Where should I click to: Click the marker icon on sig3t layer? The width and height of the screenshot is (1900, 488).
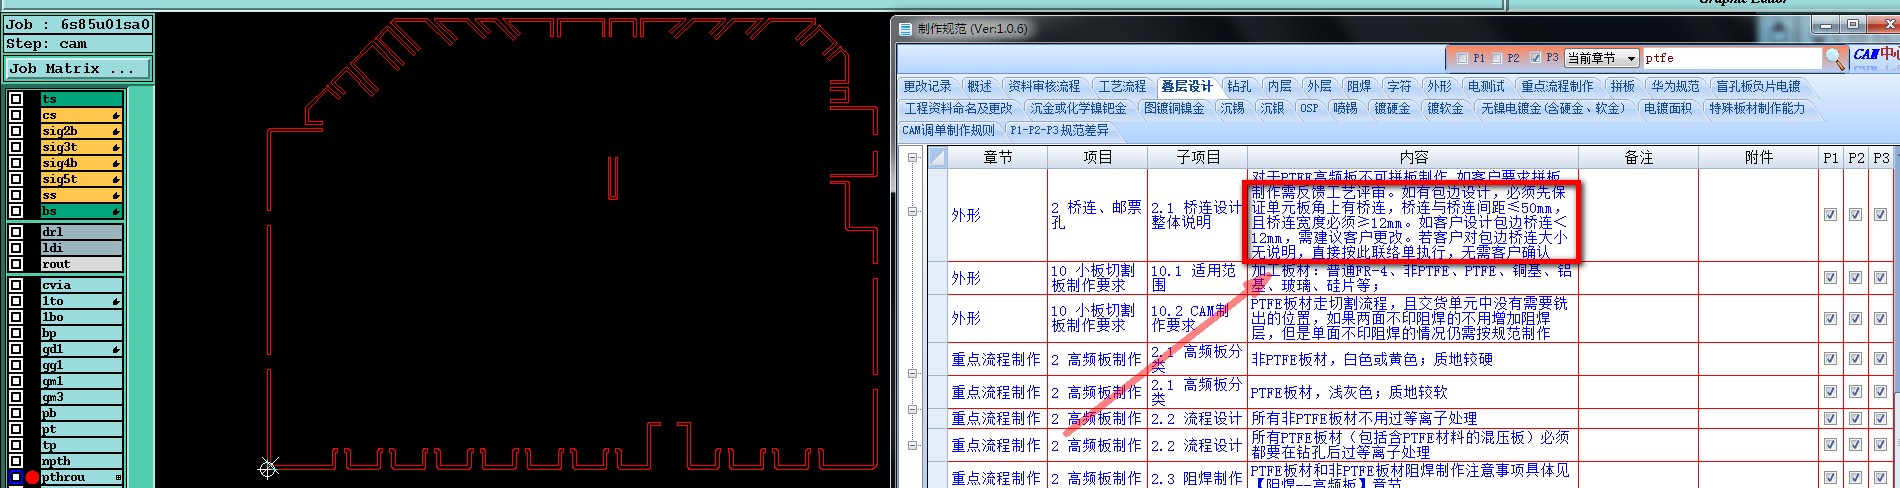(116, 148)
